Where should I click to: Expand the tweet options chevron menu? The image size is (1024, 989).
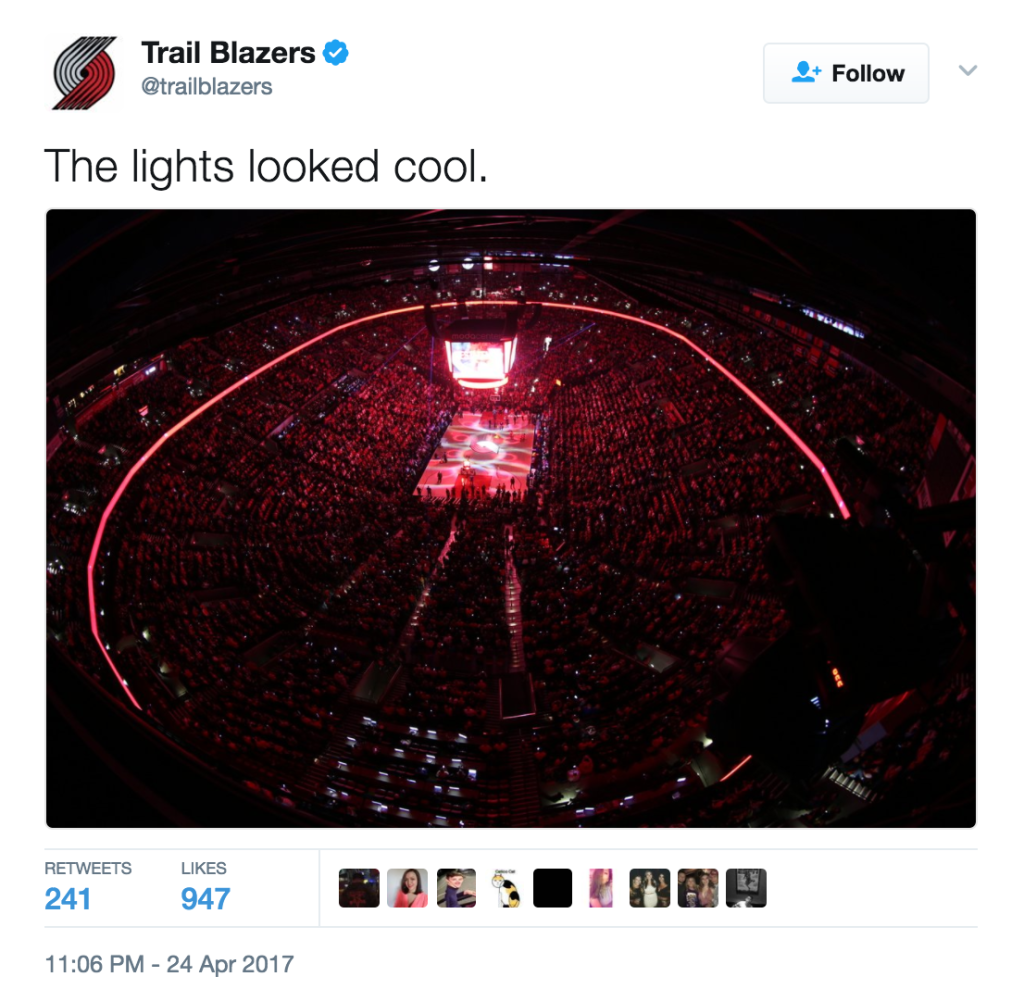click(x=968, y=70)
